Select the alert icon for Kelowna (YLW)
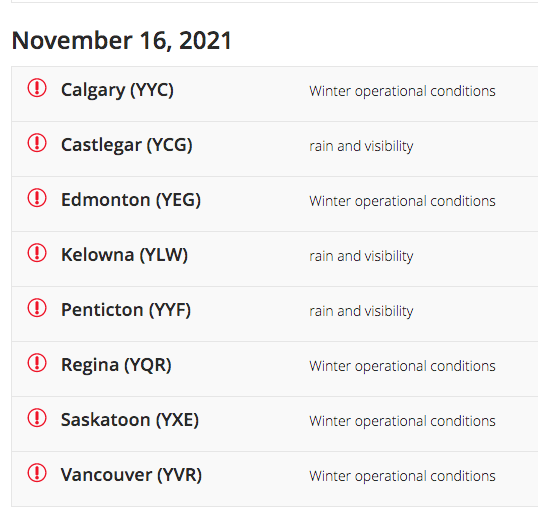The image size is (538, 531). coord(37,253)
